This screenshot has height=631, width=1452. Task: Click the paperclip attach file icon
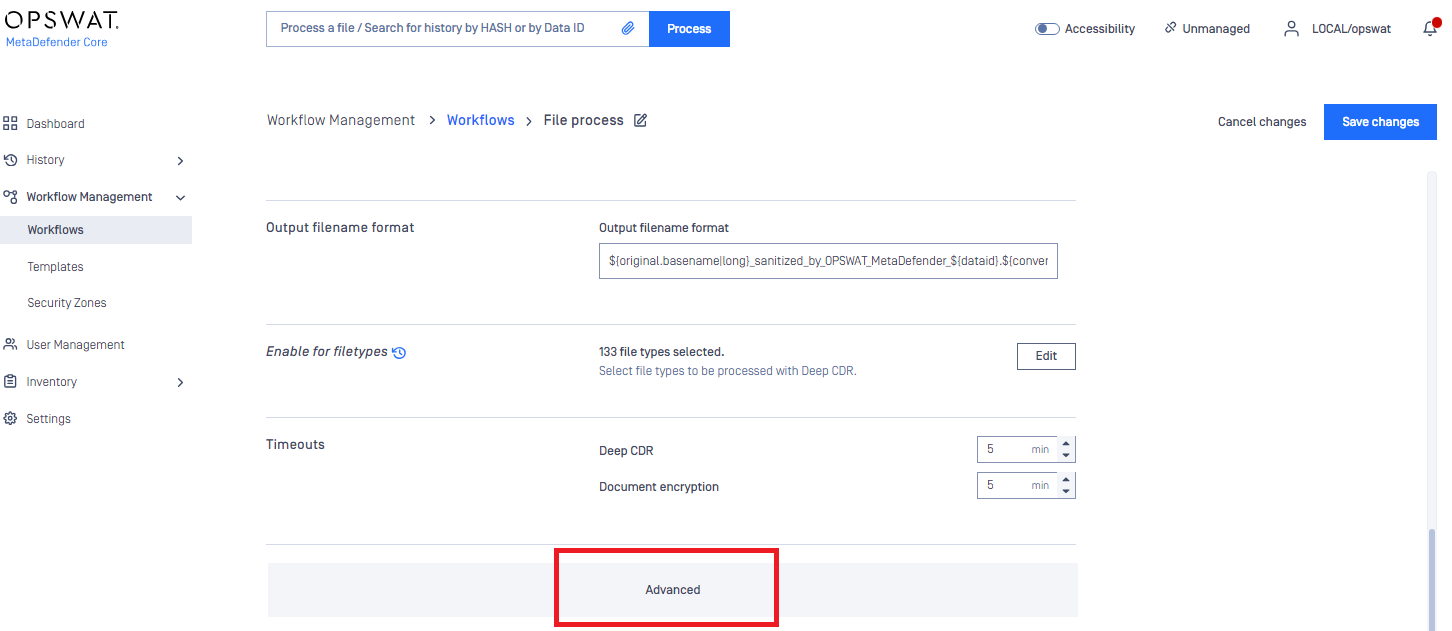coord(628,29)
